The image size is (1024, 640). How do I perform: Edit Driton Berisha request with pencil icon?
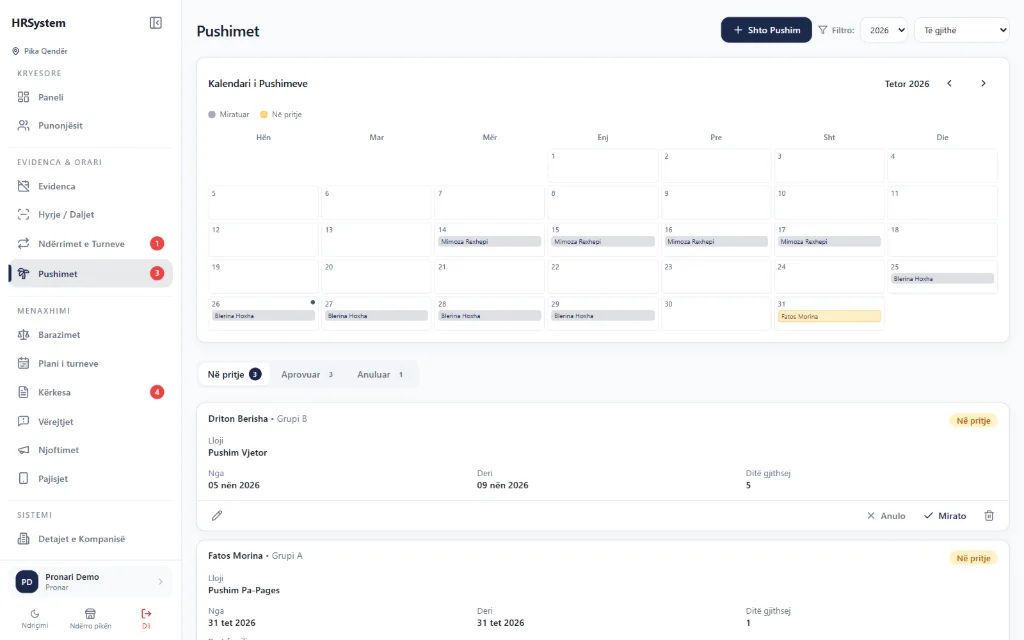[217, 515]
